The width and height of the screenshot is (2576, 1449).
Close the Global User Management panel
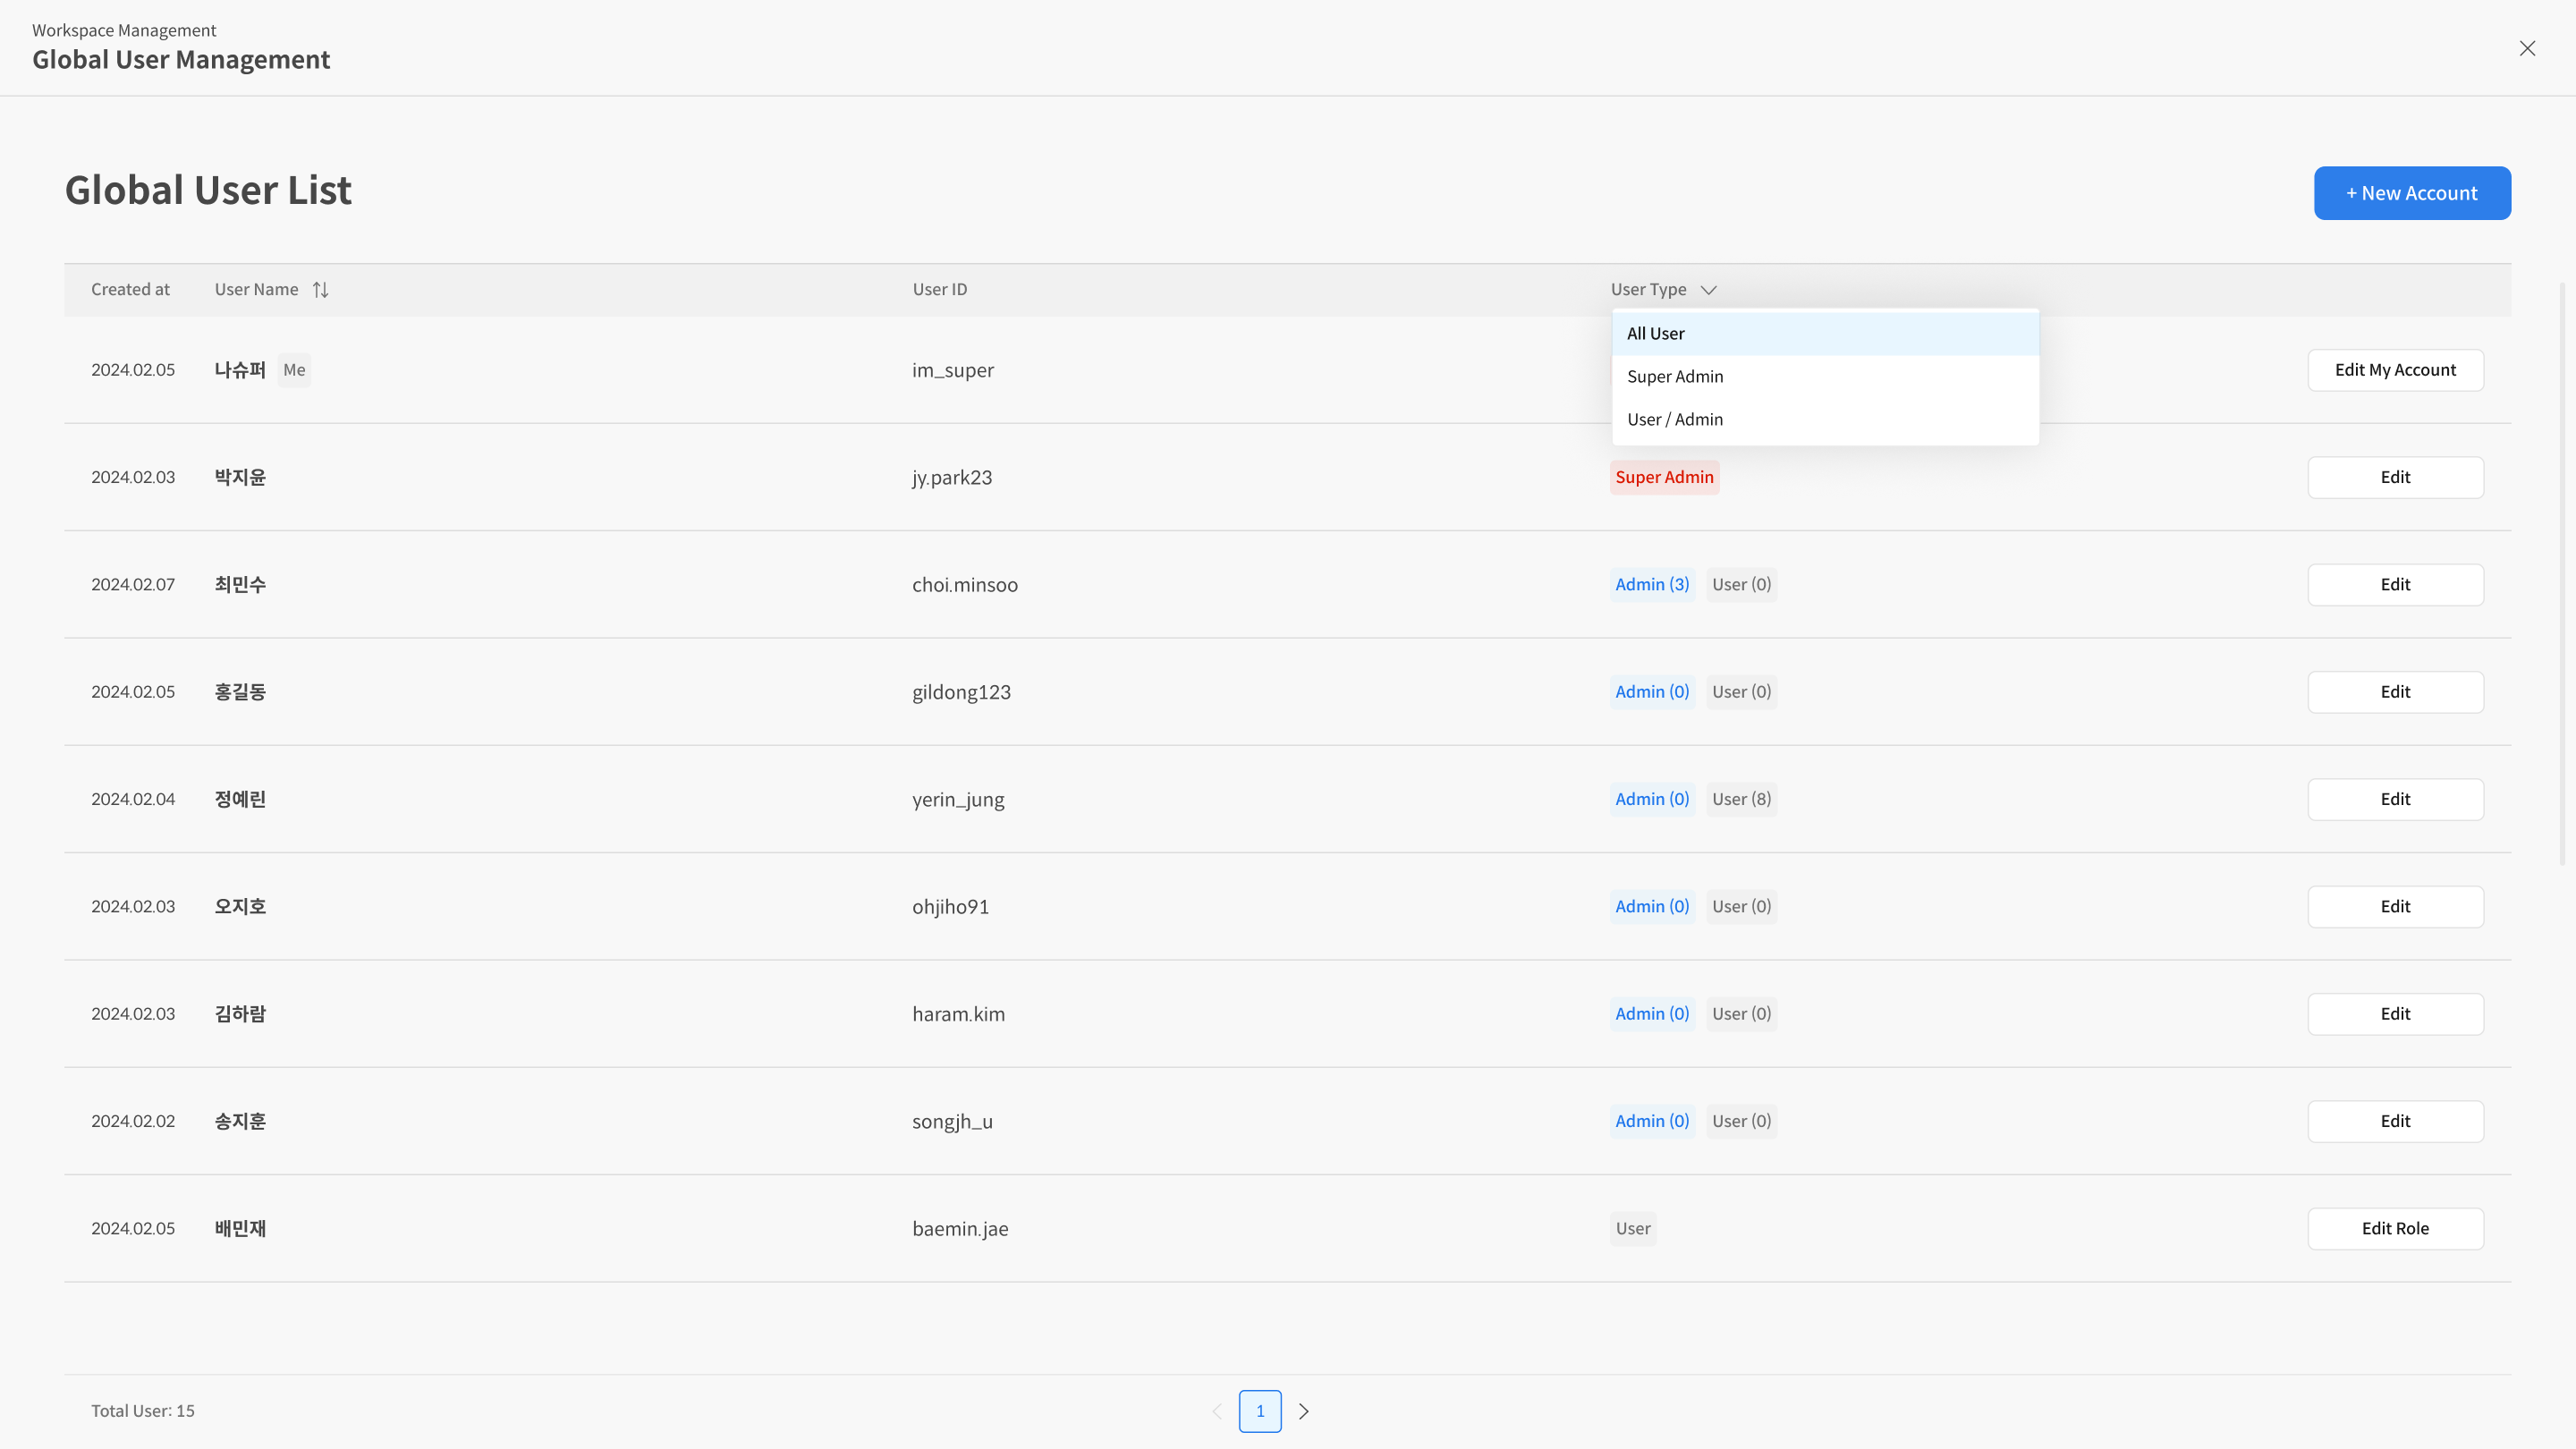tap(2527, 48)
